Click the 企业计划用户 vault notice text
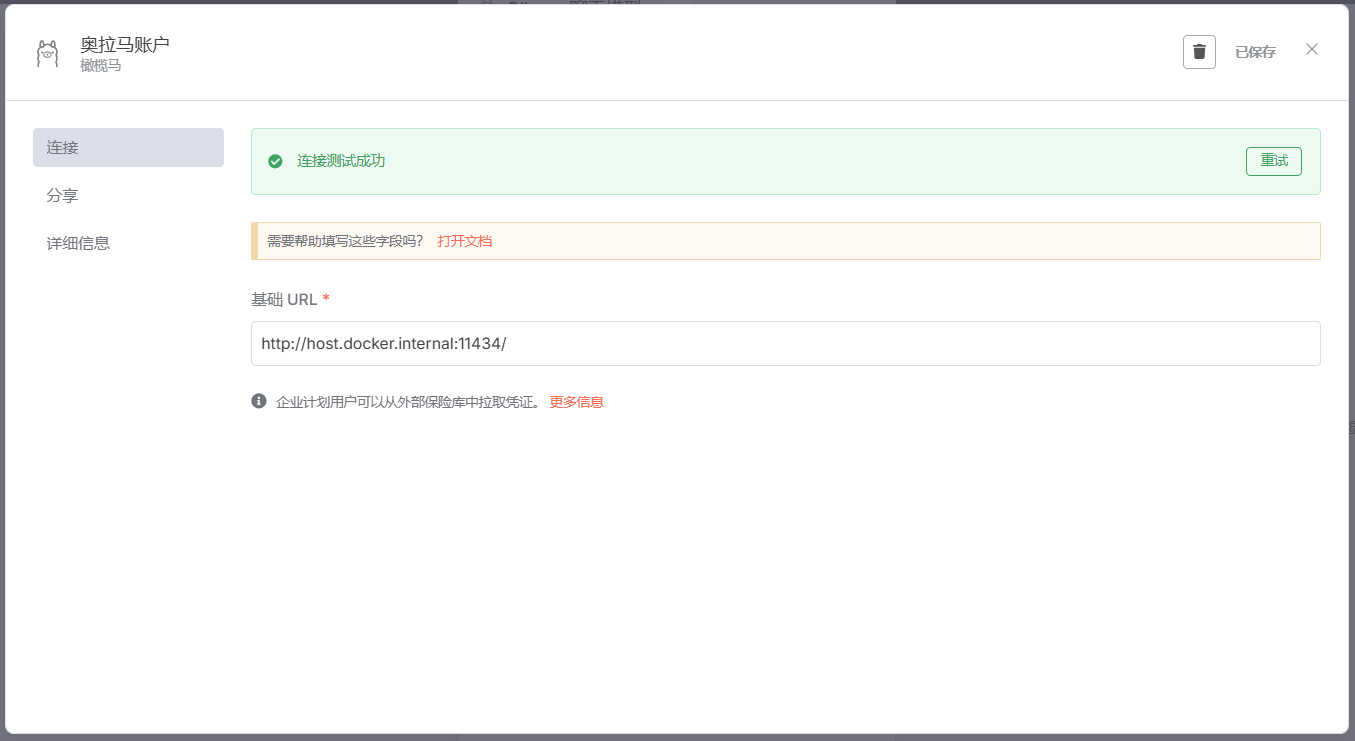Screen dimensions: 1355x741 [409, 402]
